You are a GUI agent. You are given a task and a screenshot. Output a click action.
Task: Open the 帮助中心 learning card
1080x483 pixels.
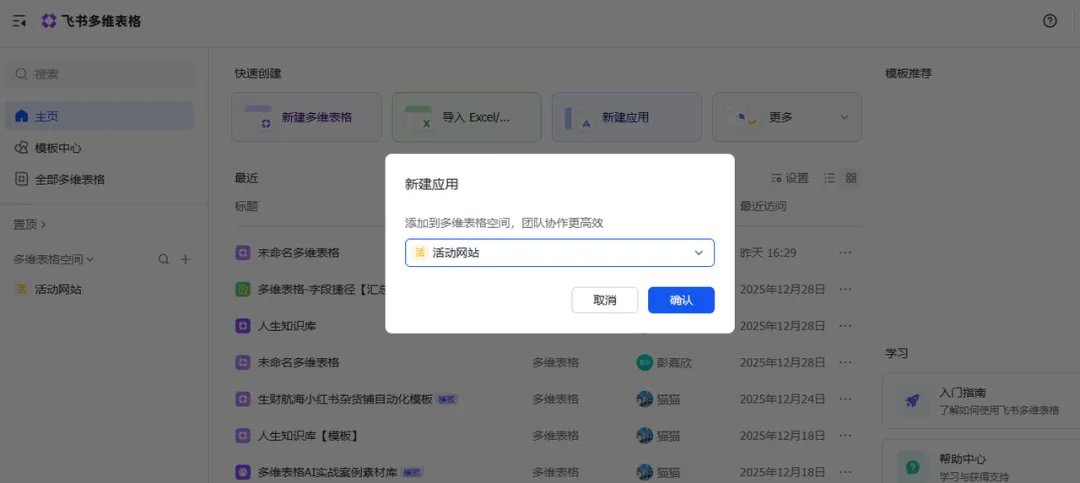coord(981,462)
